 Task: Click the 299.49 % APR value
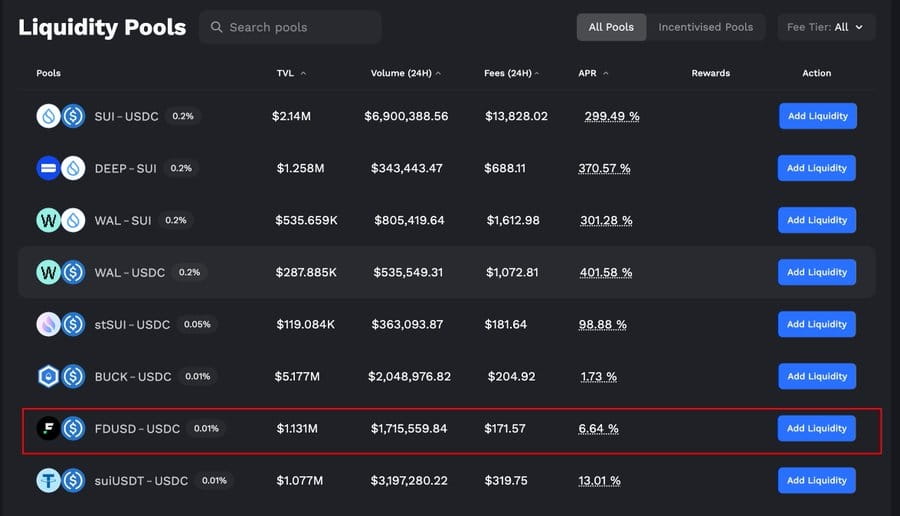[612, 116]
